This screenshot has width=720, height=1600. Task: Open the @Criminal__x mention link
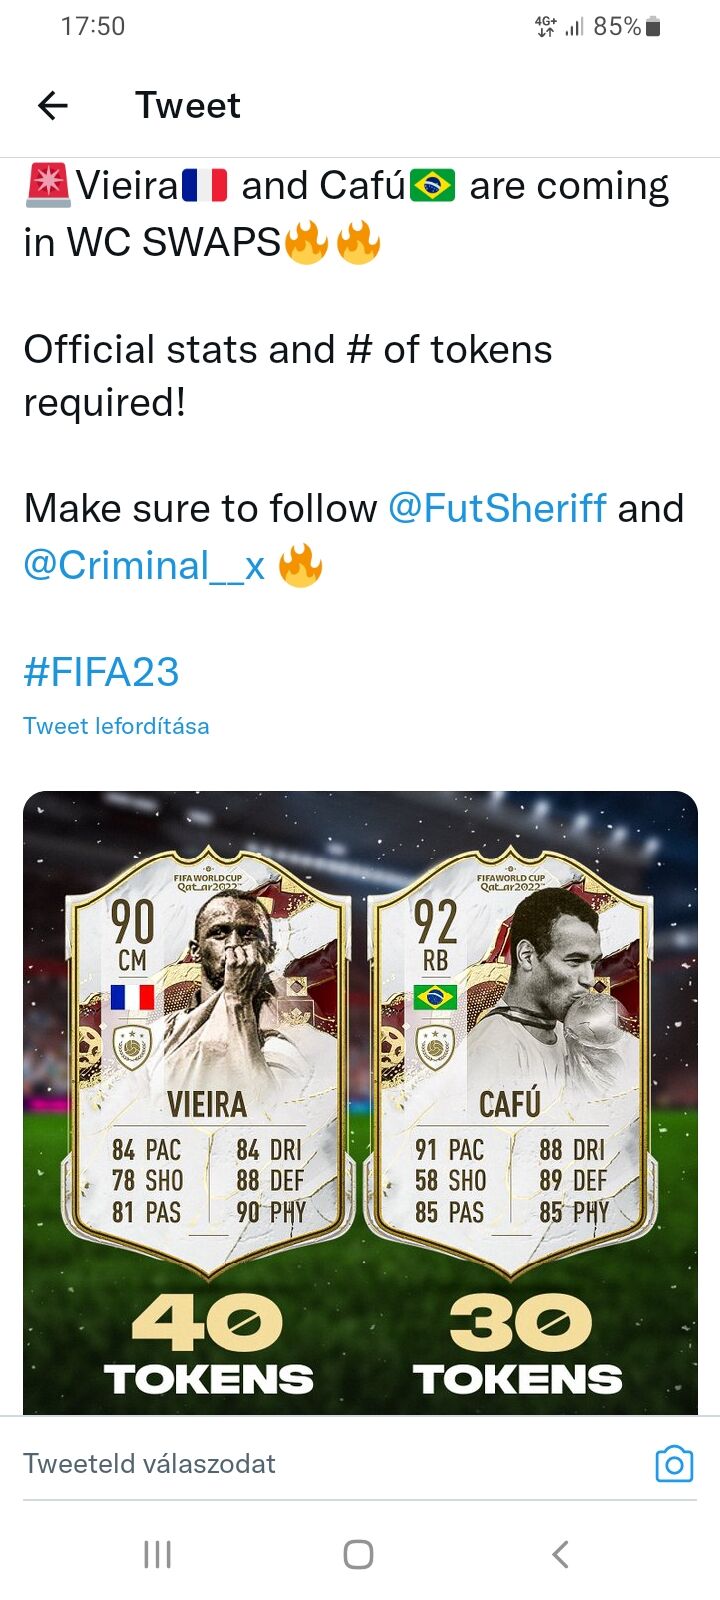pos(144,565)
